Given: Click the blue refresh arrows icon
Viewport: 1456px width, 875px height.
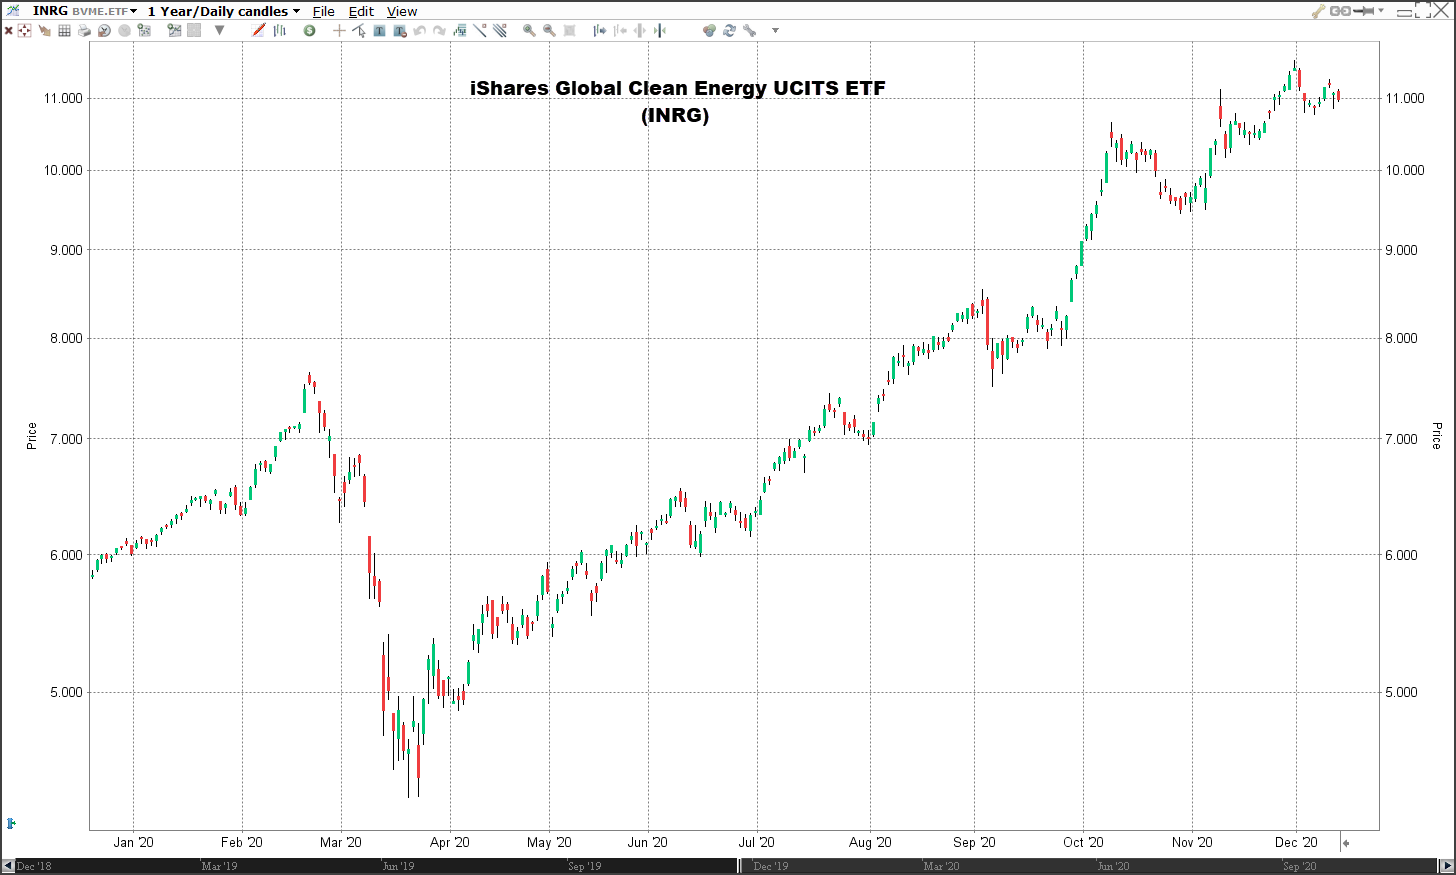Looking at the screenshot, I should click(729, 31).
